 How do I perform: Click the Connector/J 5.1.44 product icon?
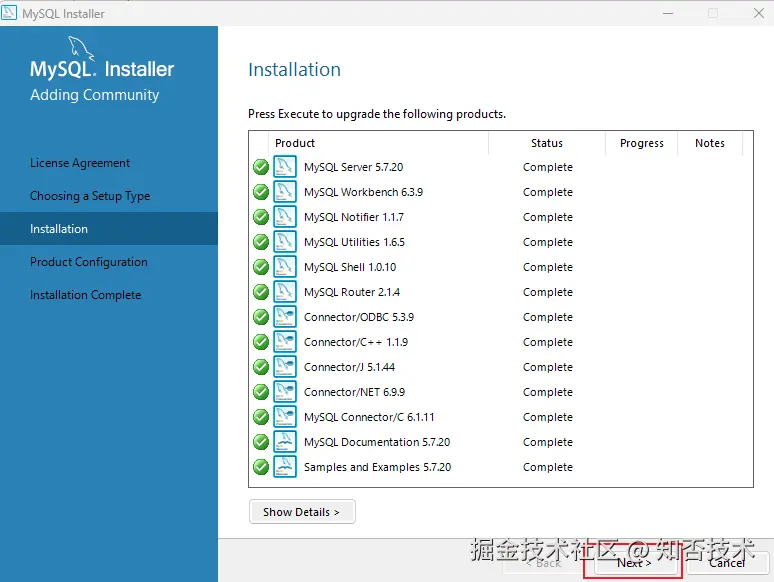(285, 367)
